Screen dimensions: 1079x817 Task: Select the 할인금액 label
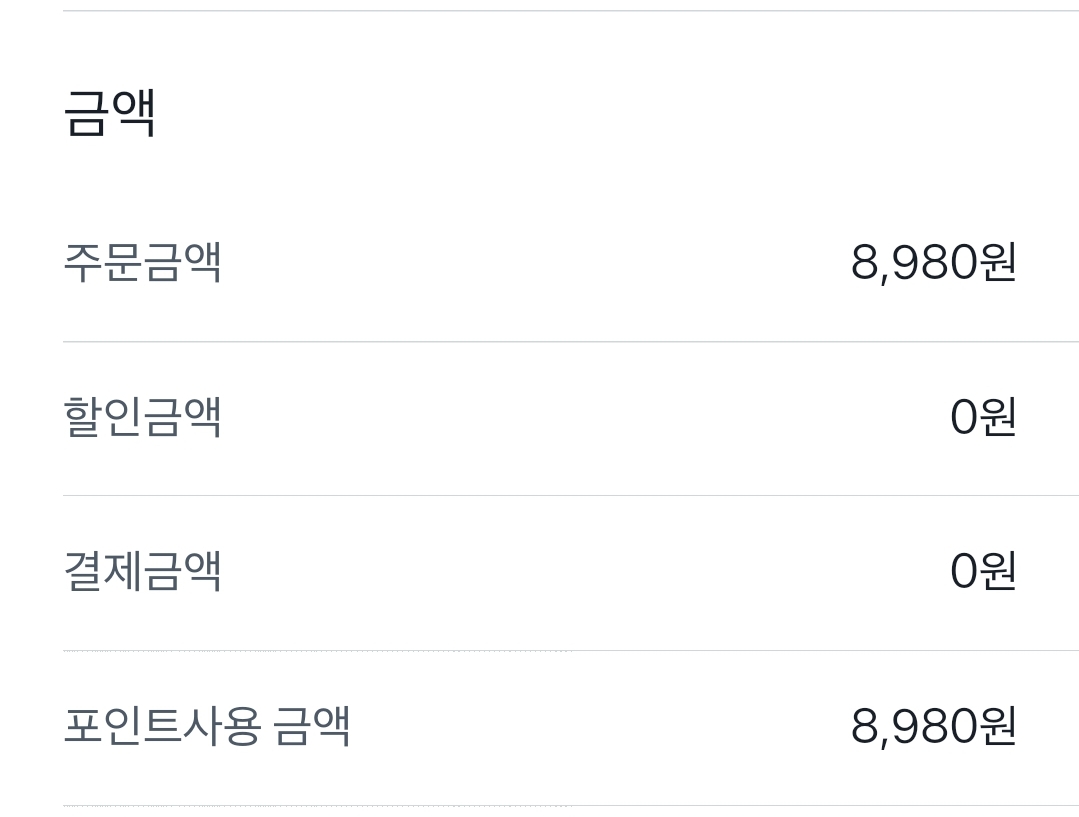(x=142, y=417)
